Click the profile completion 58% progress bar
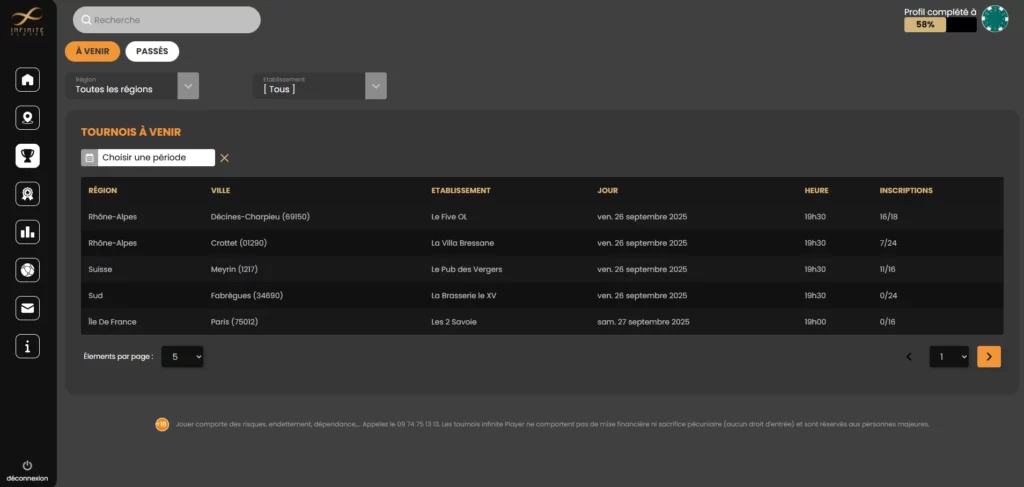 pyautogui.click(x=940, y=25)
